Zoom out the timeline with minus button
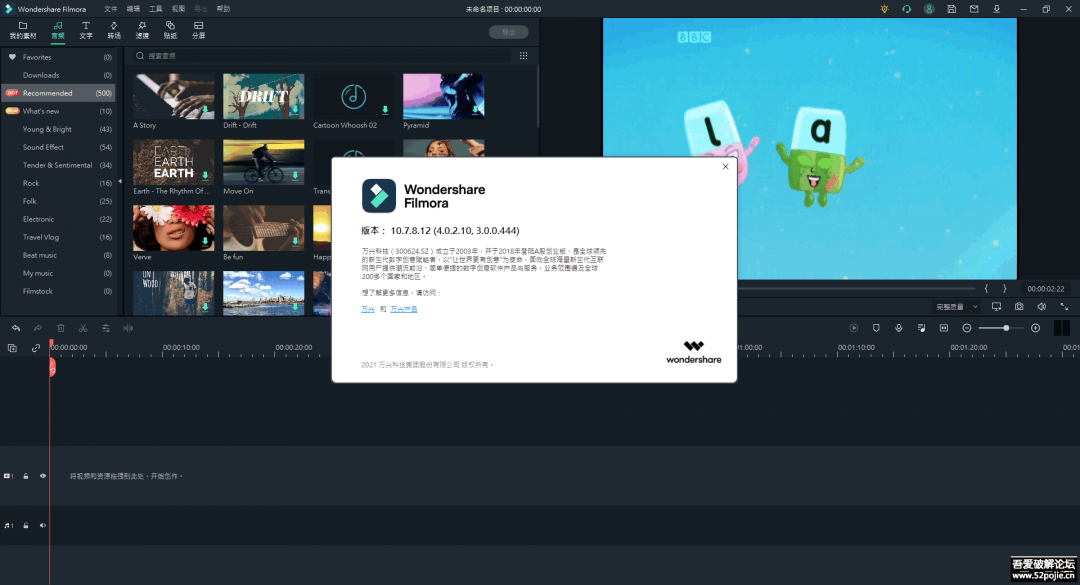 pos(966,328)
